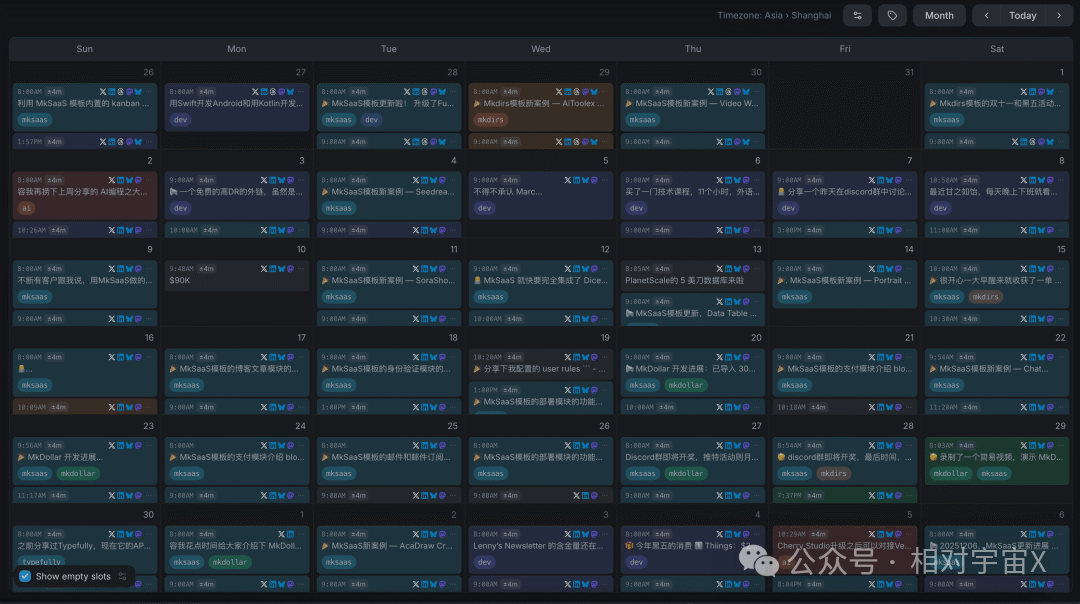Click X icon on the kanban post on 26
The width and height of the screenshot is (1080, 604).
pos(103,92)
